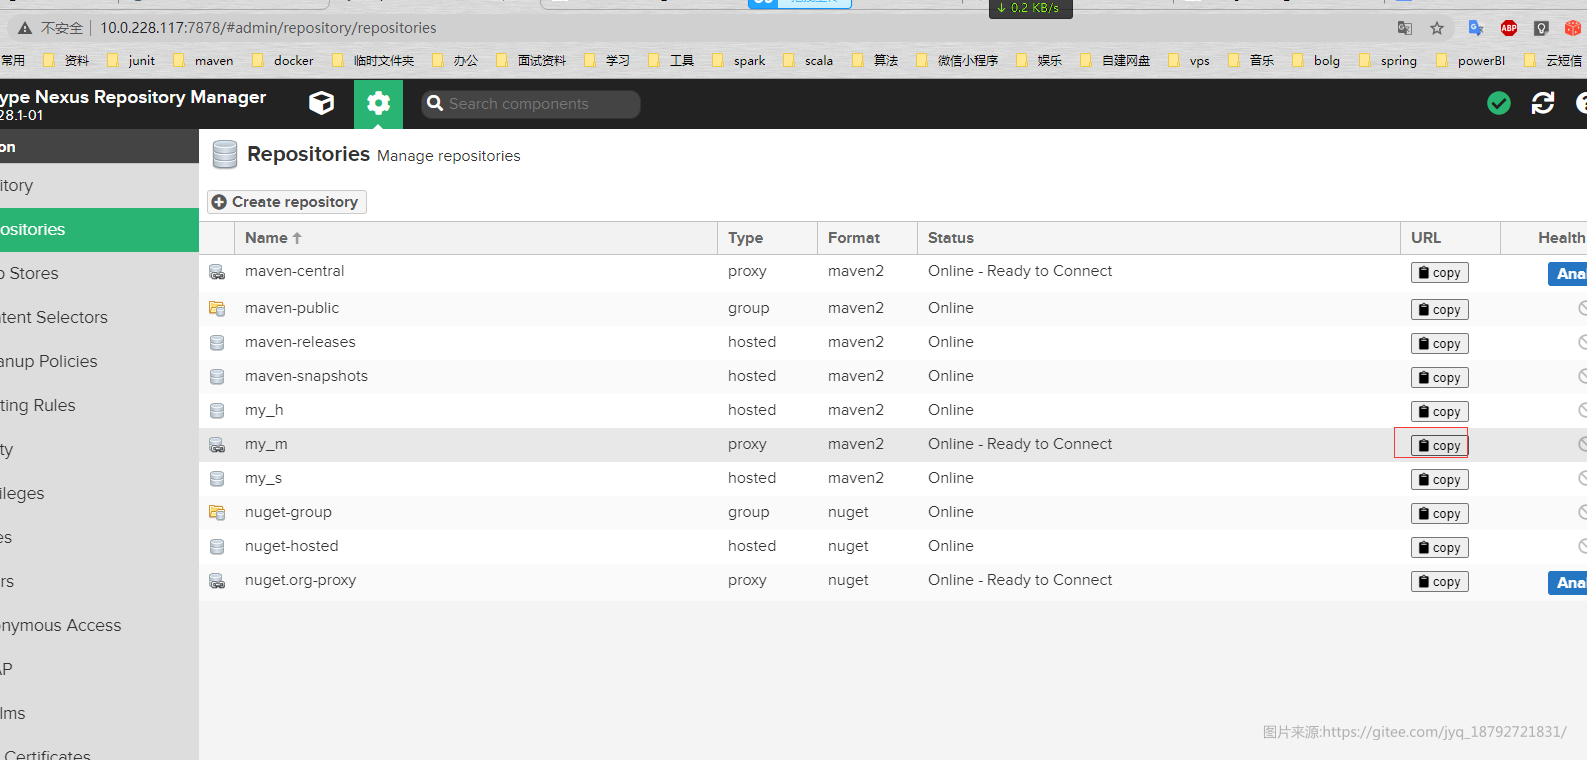Viewport: 1587px width, 760px height.
Task: Sort by the URL column header
Action: coord(1450,238)
